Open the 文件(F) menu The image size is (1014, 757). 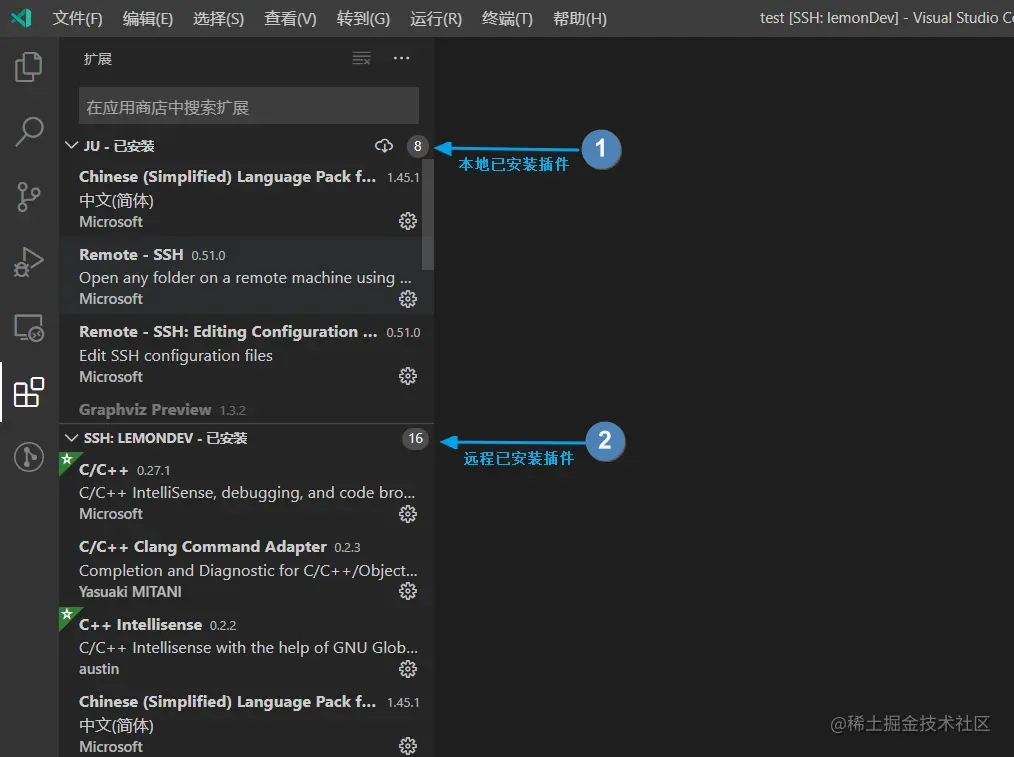point(78,18)
